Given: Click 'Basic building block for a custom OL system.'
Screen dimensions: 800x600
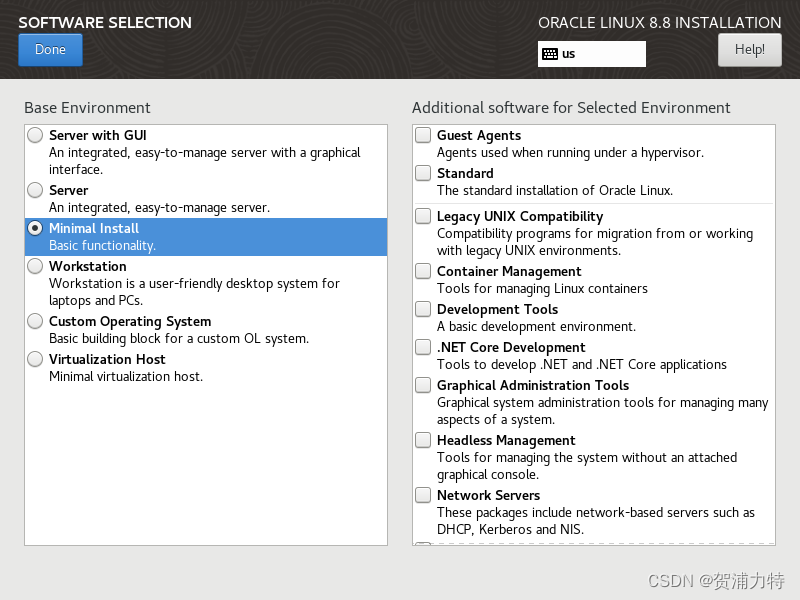Looking at the screenshot, I should point(179,339).
